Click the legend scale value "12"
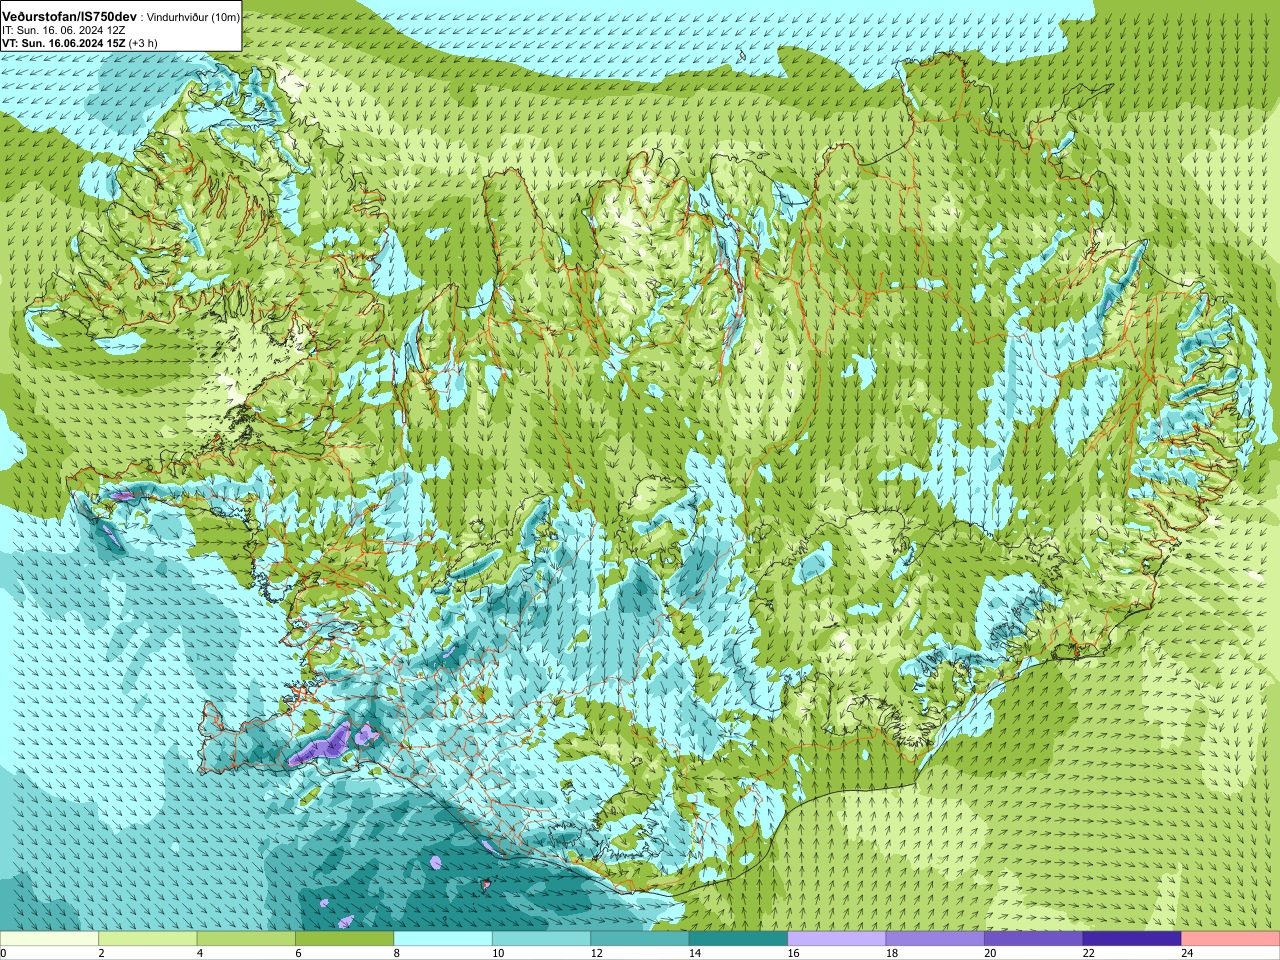This screenshot has height=960, width=1280. click(x=596, y=953)
